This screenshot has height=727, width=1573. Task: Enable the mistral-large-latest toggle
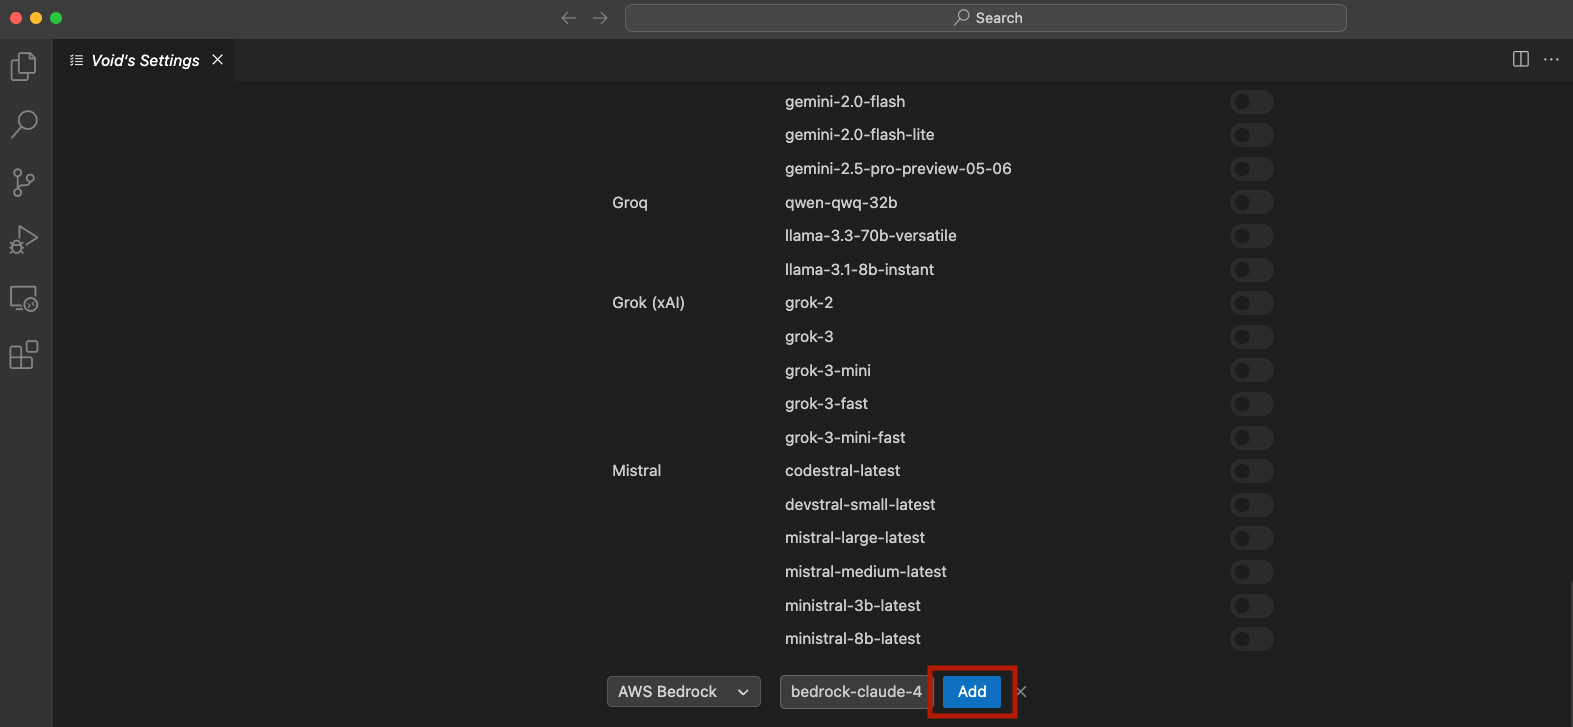pos(1251,538)
